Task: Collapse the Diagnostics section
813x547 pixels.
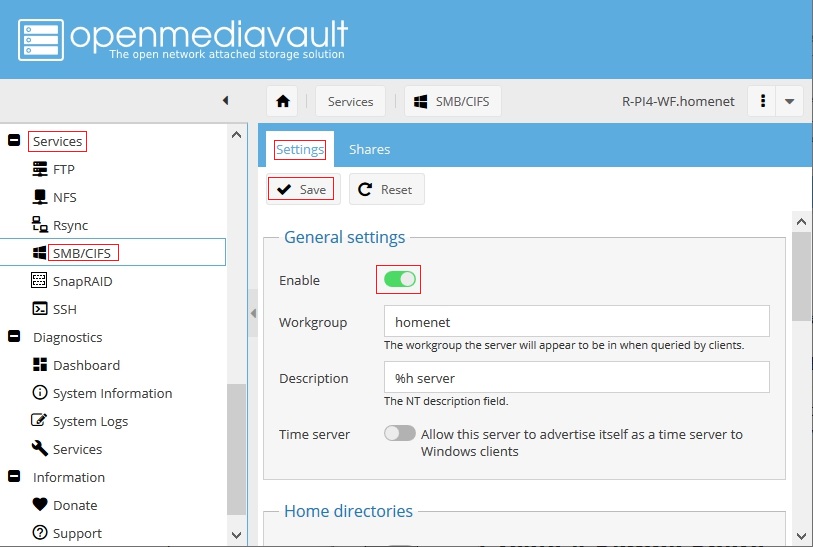Action: [14, 337]
